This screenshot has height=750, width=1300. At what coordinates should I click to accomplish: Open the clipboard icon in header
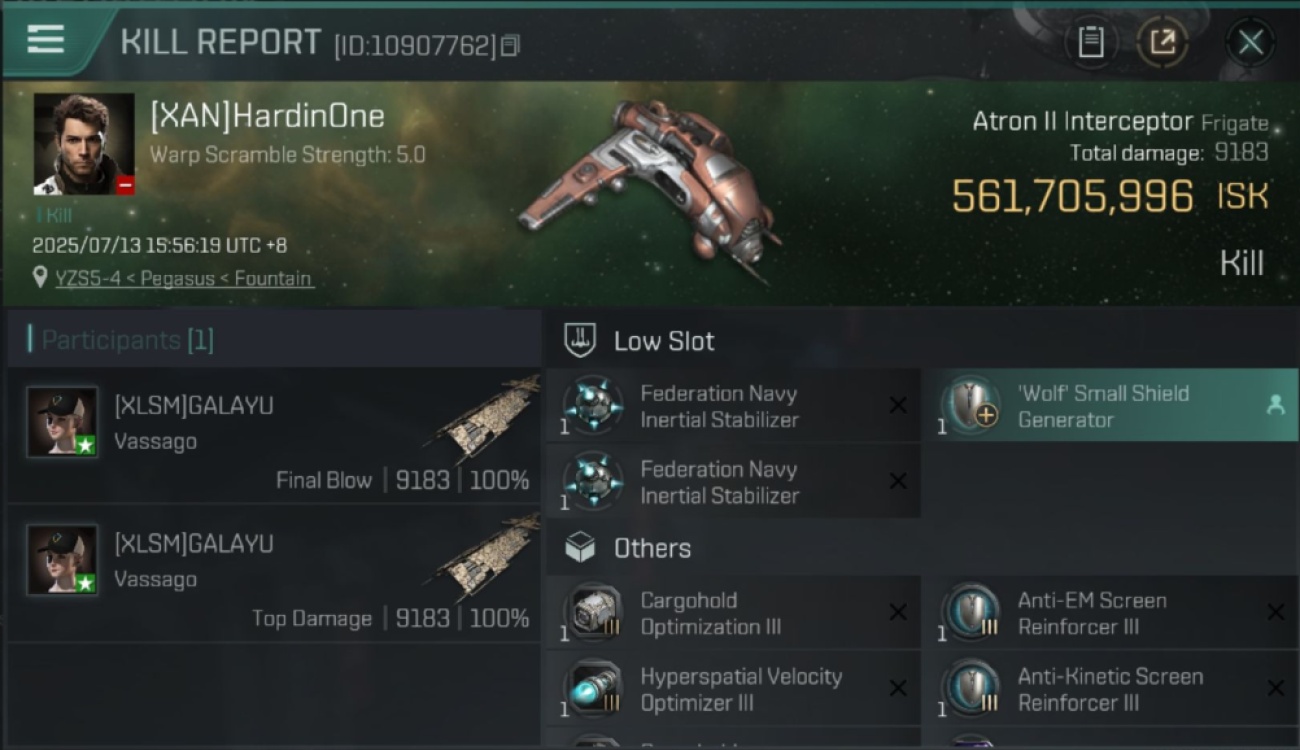(x=1090, y=42)
